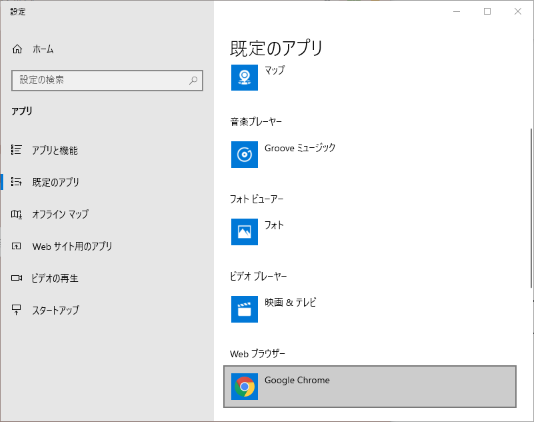The width and height of the screenshot is (534, 424).
Task: Open Web サイト用のアプリ settings
Action: [72, 246]
